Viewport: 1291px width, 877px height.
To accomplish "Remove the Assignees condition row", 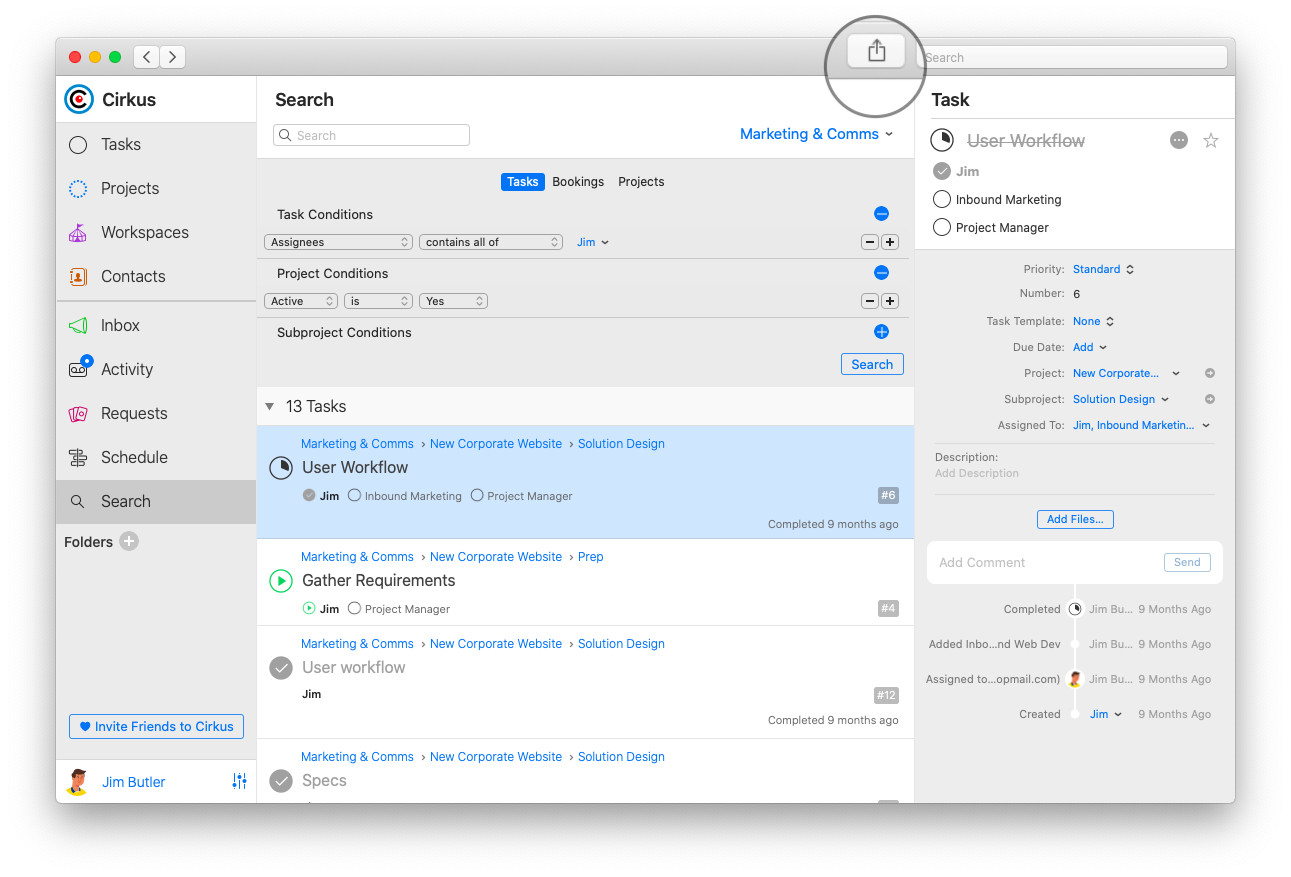I will click(x=870, y=242).
